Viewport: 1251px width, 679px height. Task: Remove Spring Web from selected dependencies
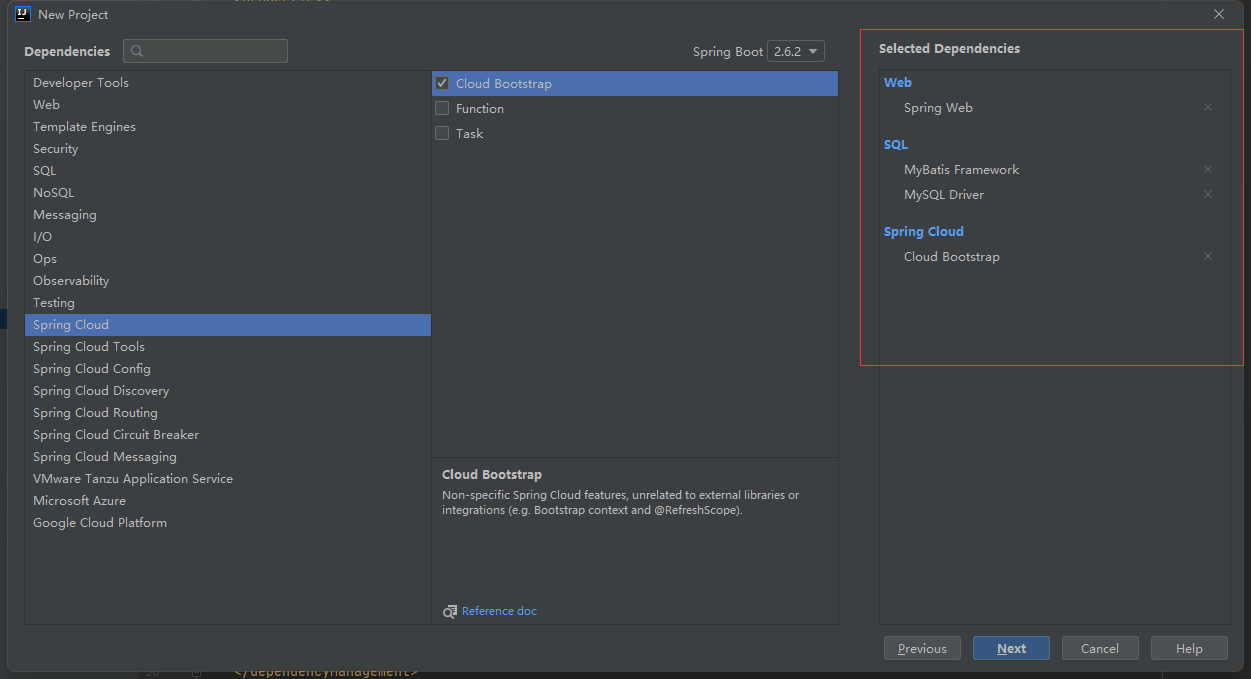pyautogui.click(x=1207, y=107)
